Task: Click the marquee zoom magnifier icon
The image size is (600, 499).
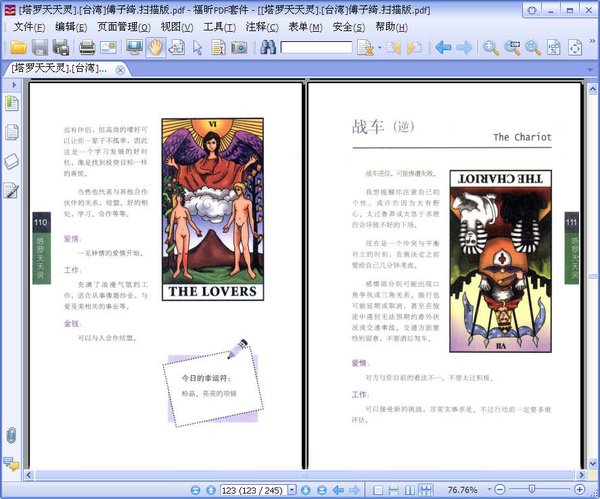Action: pos(512,48)
